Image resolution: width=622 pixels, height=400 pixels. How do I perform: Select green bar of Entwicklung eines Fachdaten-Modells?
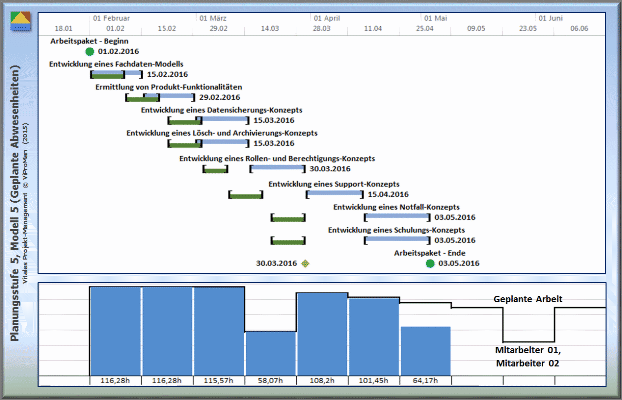tap(106, 74)
